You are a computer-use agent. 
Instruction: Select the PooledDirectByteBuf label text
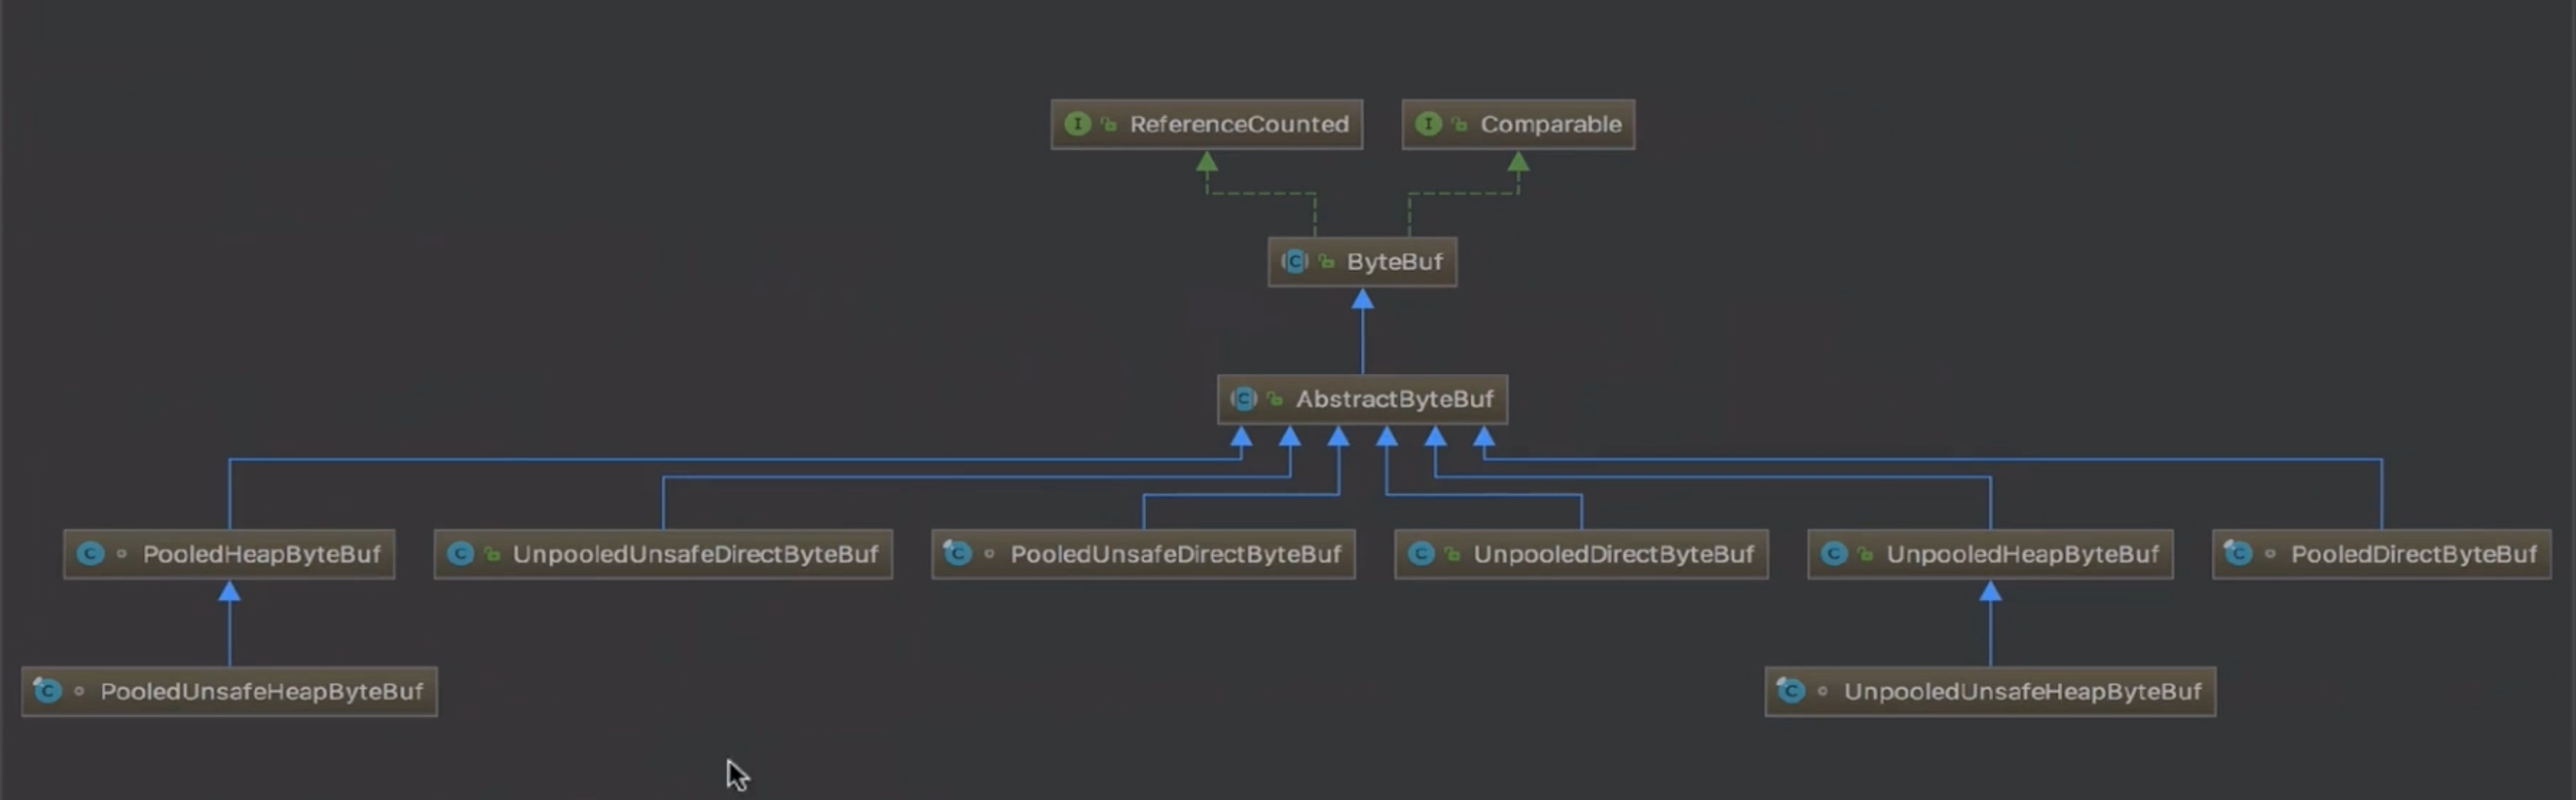2414,554
